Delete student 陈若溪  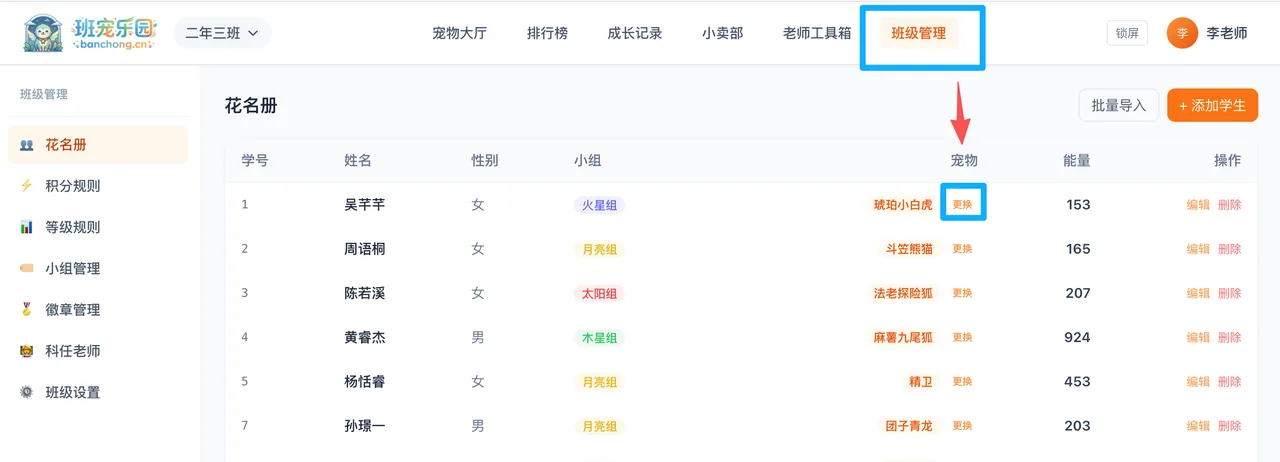click(x=1230, y=293)
